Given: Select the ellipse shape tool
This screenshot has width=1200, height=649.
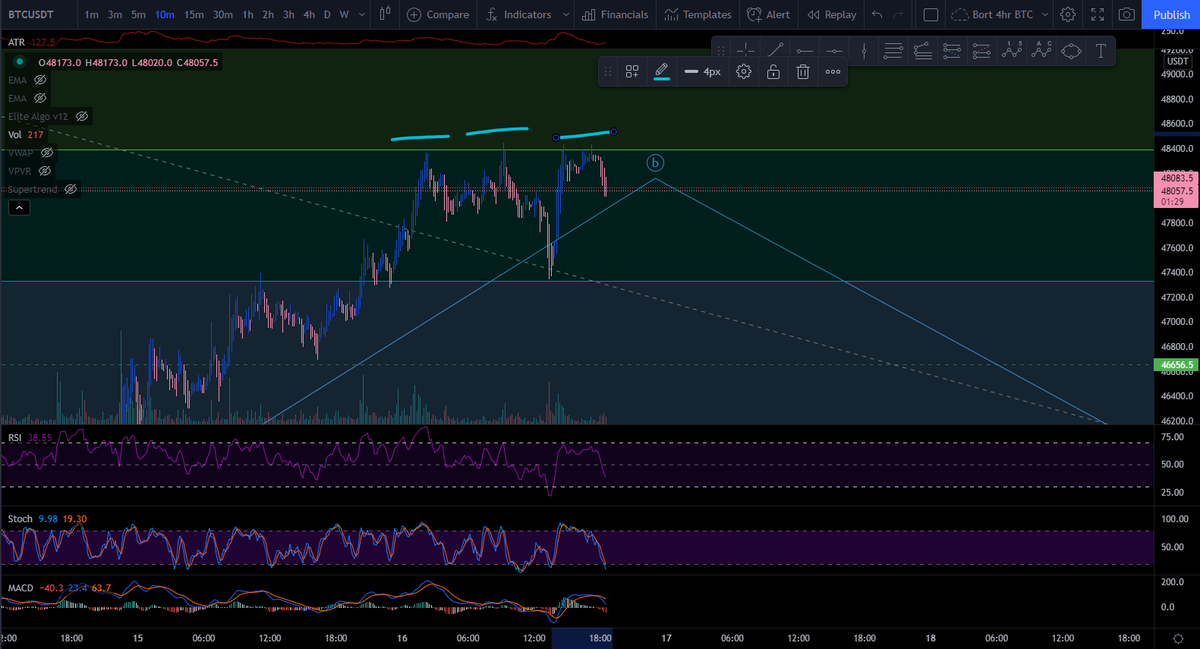Looking at the screenshot, I should 1071,50.
